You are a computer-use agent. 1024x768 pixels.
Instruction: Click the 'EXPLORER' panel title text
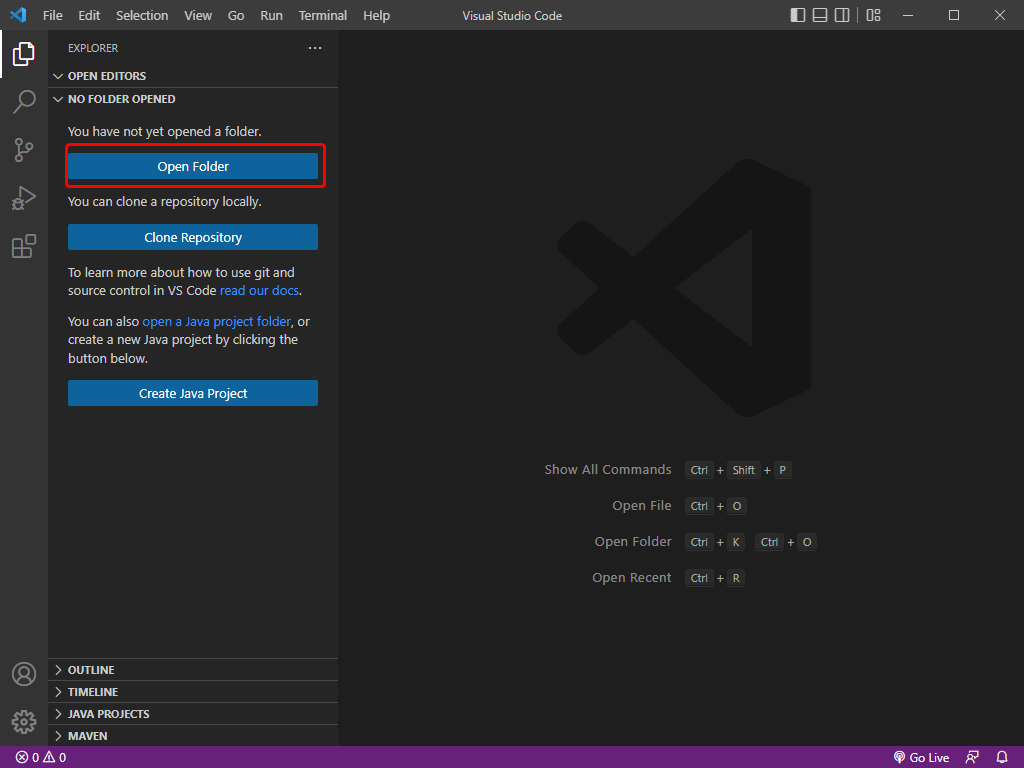tap(93, 48)
